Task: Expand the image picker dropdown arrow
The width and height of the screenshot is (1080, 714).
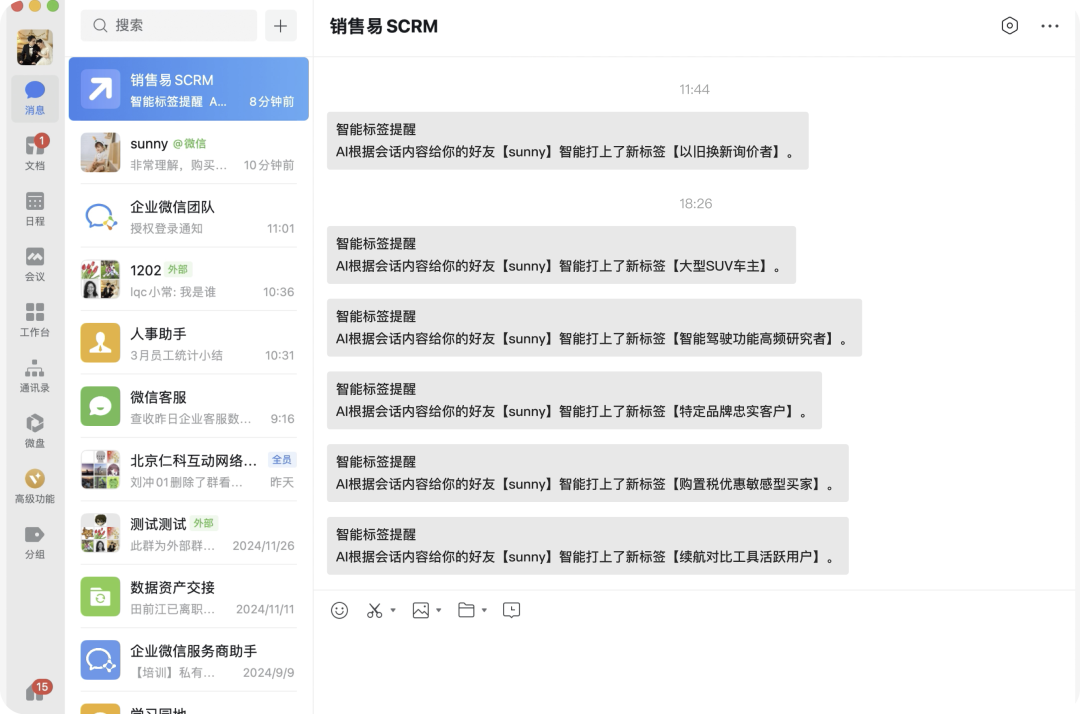Action: tap(439, 610)
